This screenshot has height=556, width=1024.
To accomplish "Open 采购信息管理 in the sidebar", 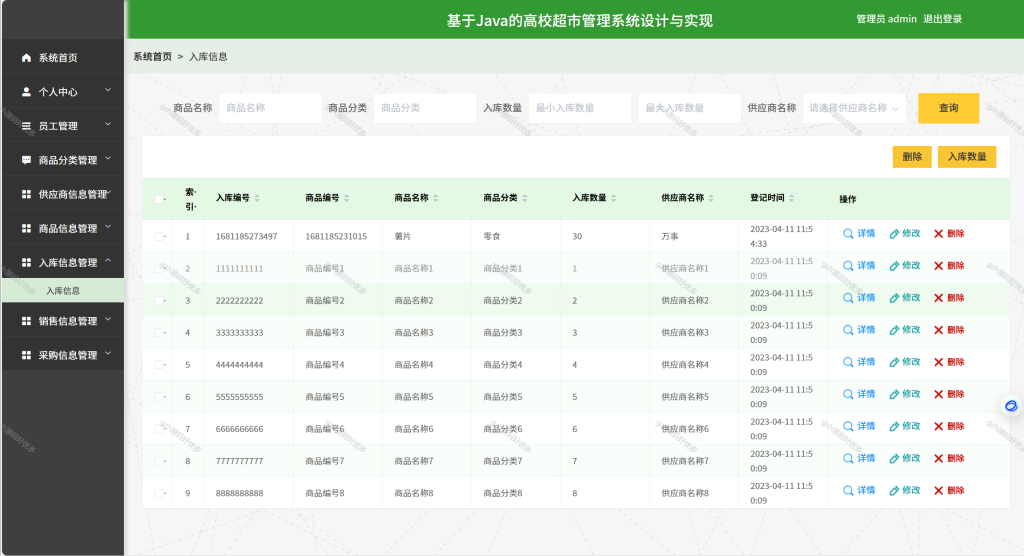I will tap(63, 355).
